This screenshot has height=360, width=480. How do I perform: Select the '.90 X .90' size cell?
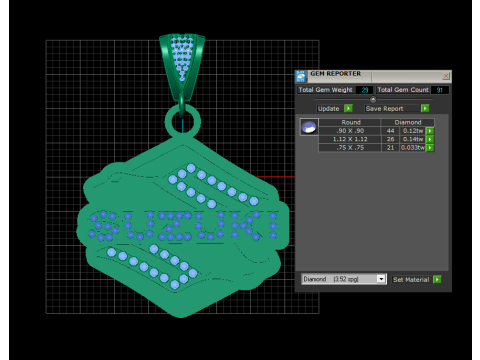point(350,131)
